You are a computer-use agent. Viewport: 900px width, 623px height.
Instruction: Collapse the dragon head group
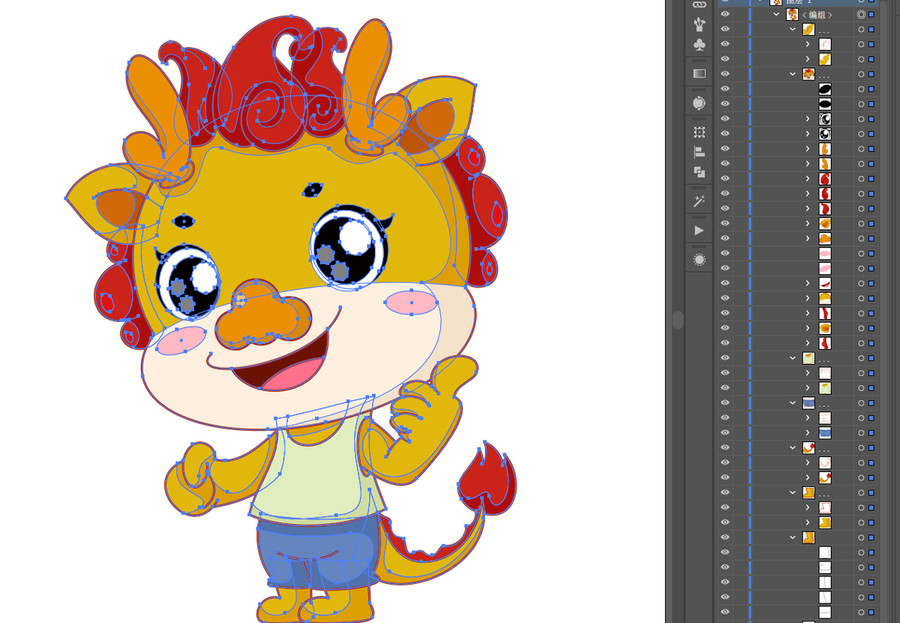click(x=793, y=74)
